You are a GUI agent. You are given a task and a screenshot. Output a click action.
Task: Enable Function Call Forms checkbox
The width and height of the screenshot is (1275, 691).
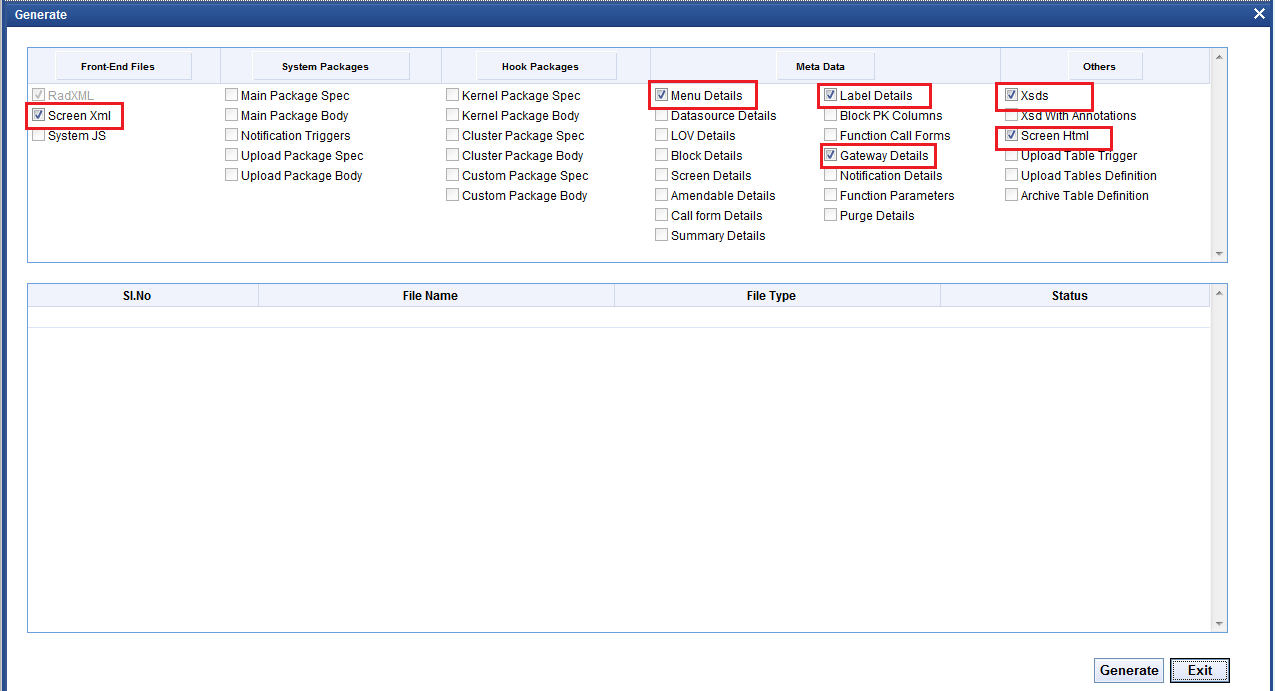tap(831, 136)
